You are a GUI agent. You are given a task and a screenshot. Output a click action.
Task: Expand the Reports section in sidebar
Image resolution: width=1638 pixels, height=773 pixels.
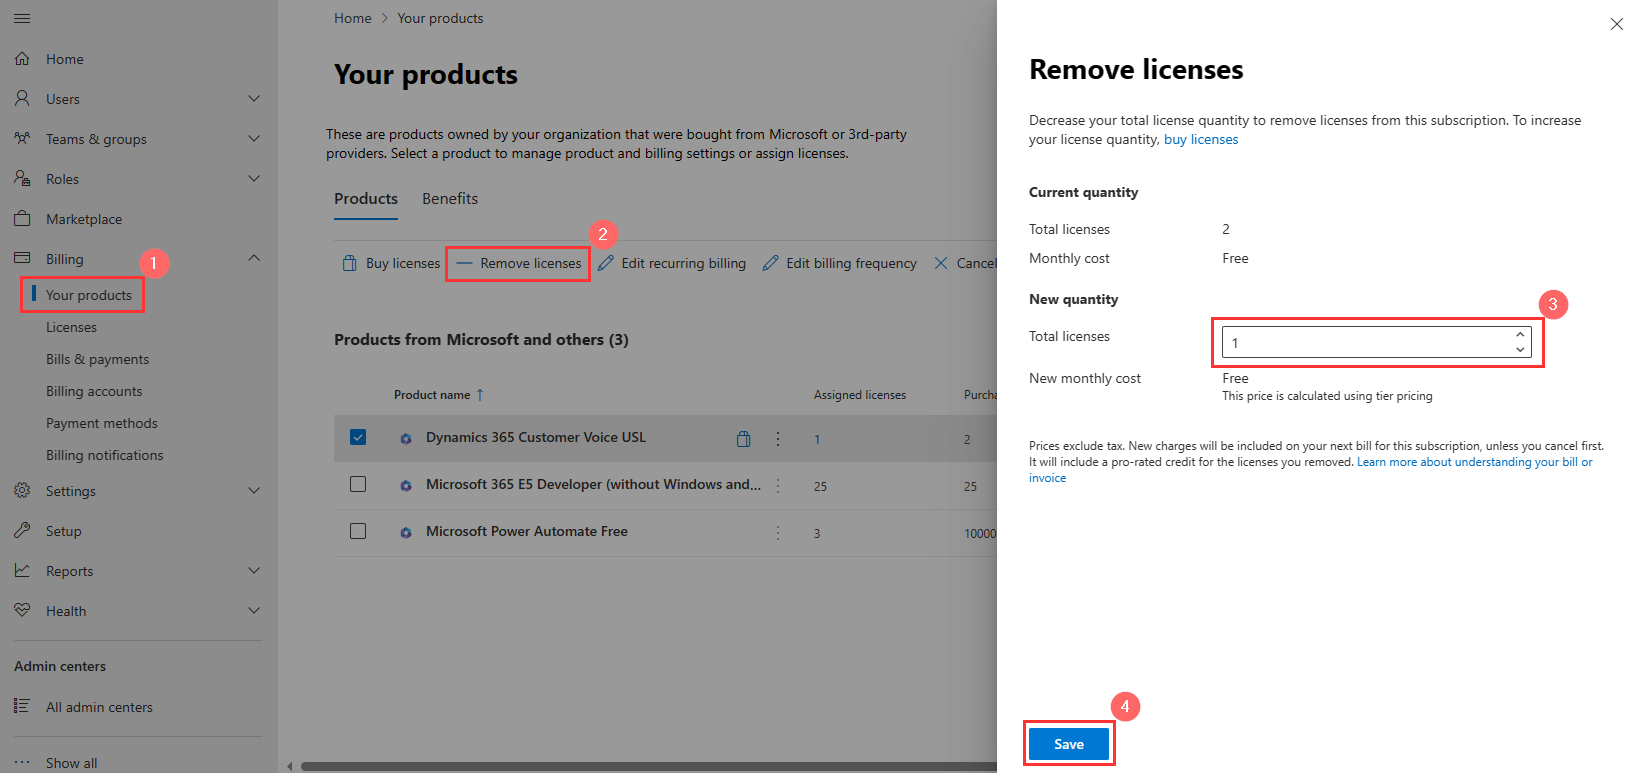(x=254, y=571)
